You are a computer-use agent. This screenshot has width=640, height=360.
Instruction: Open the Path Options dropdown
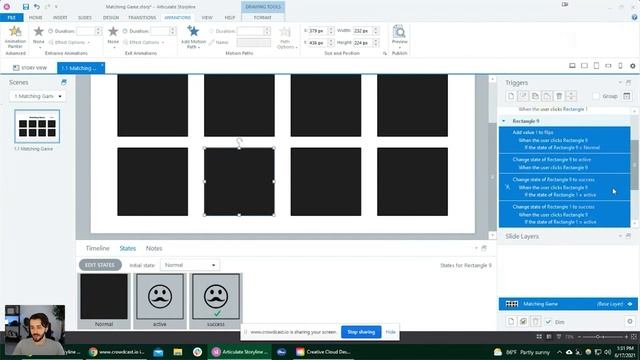(286, 37)
